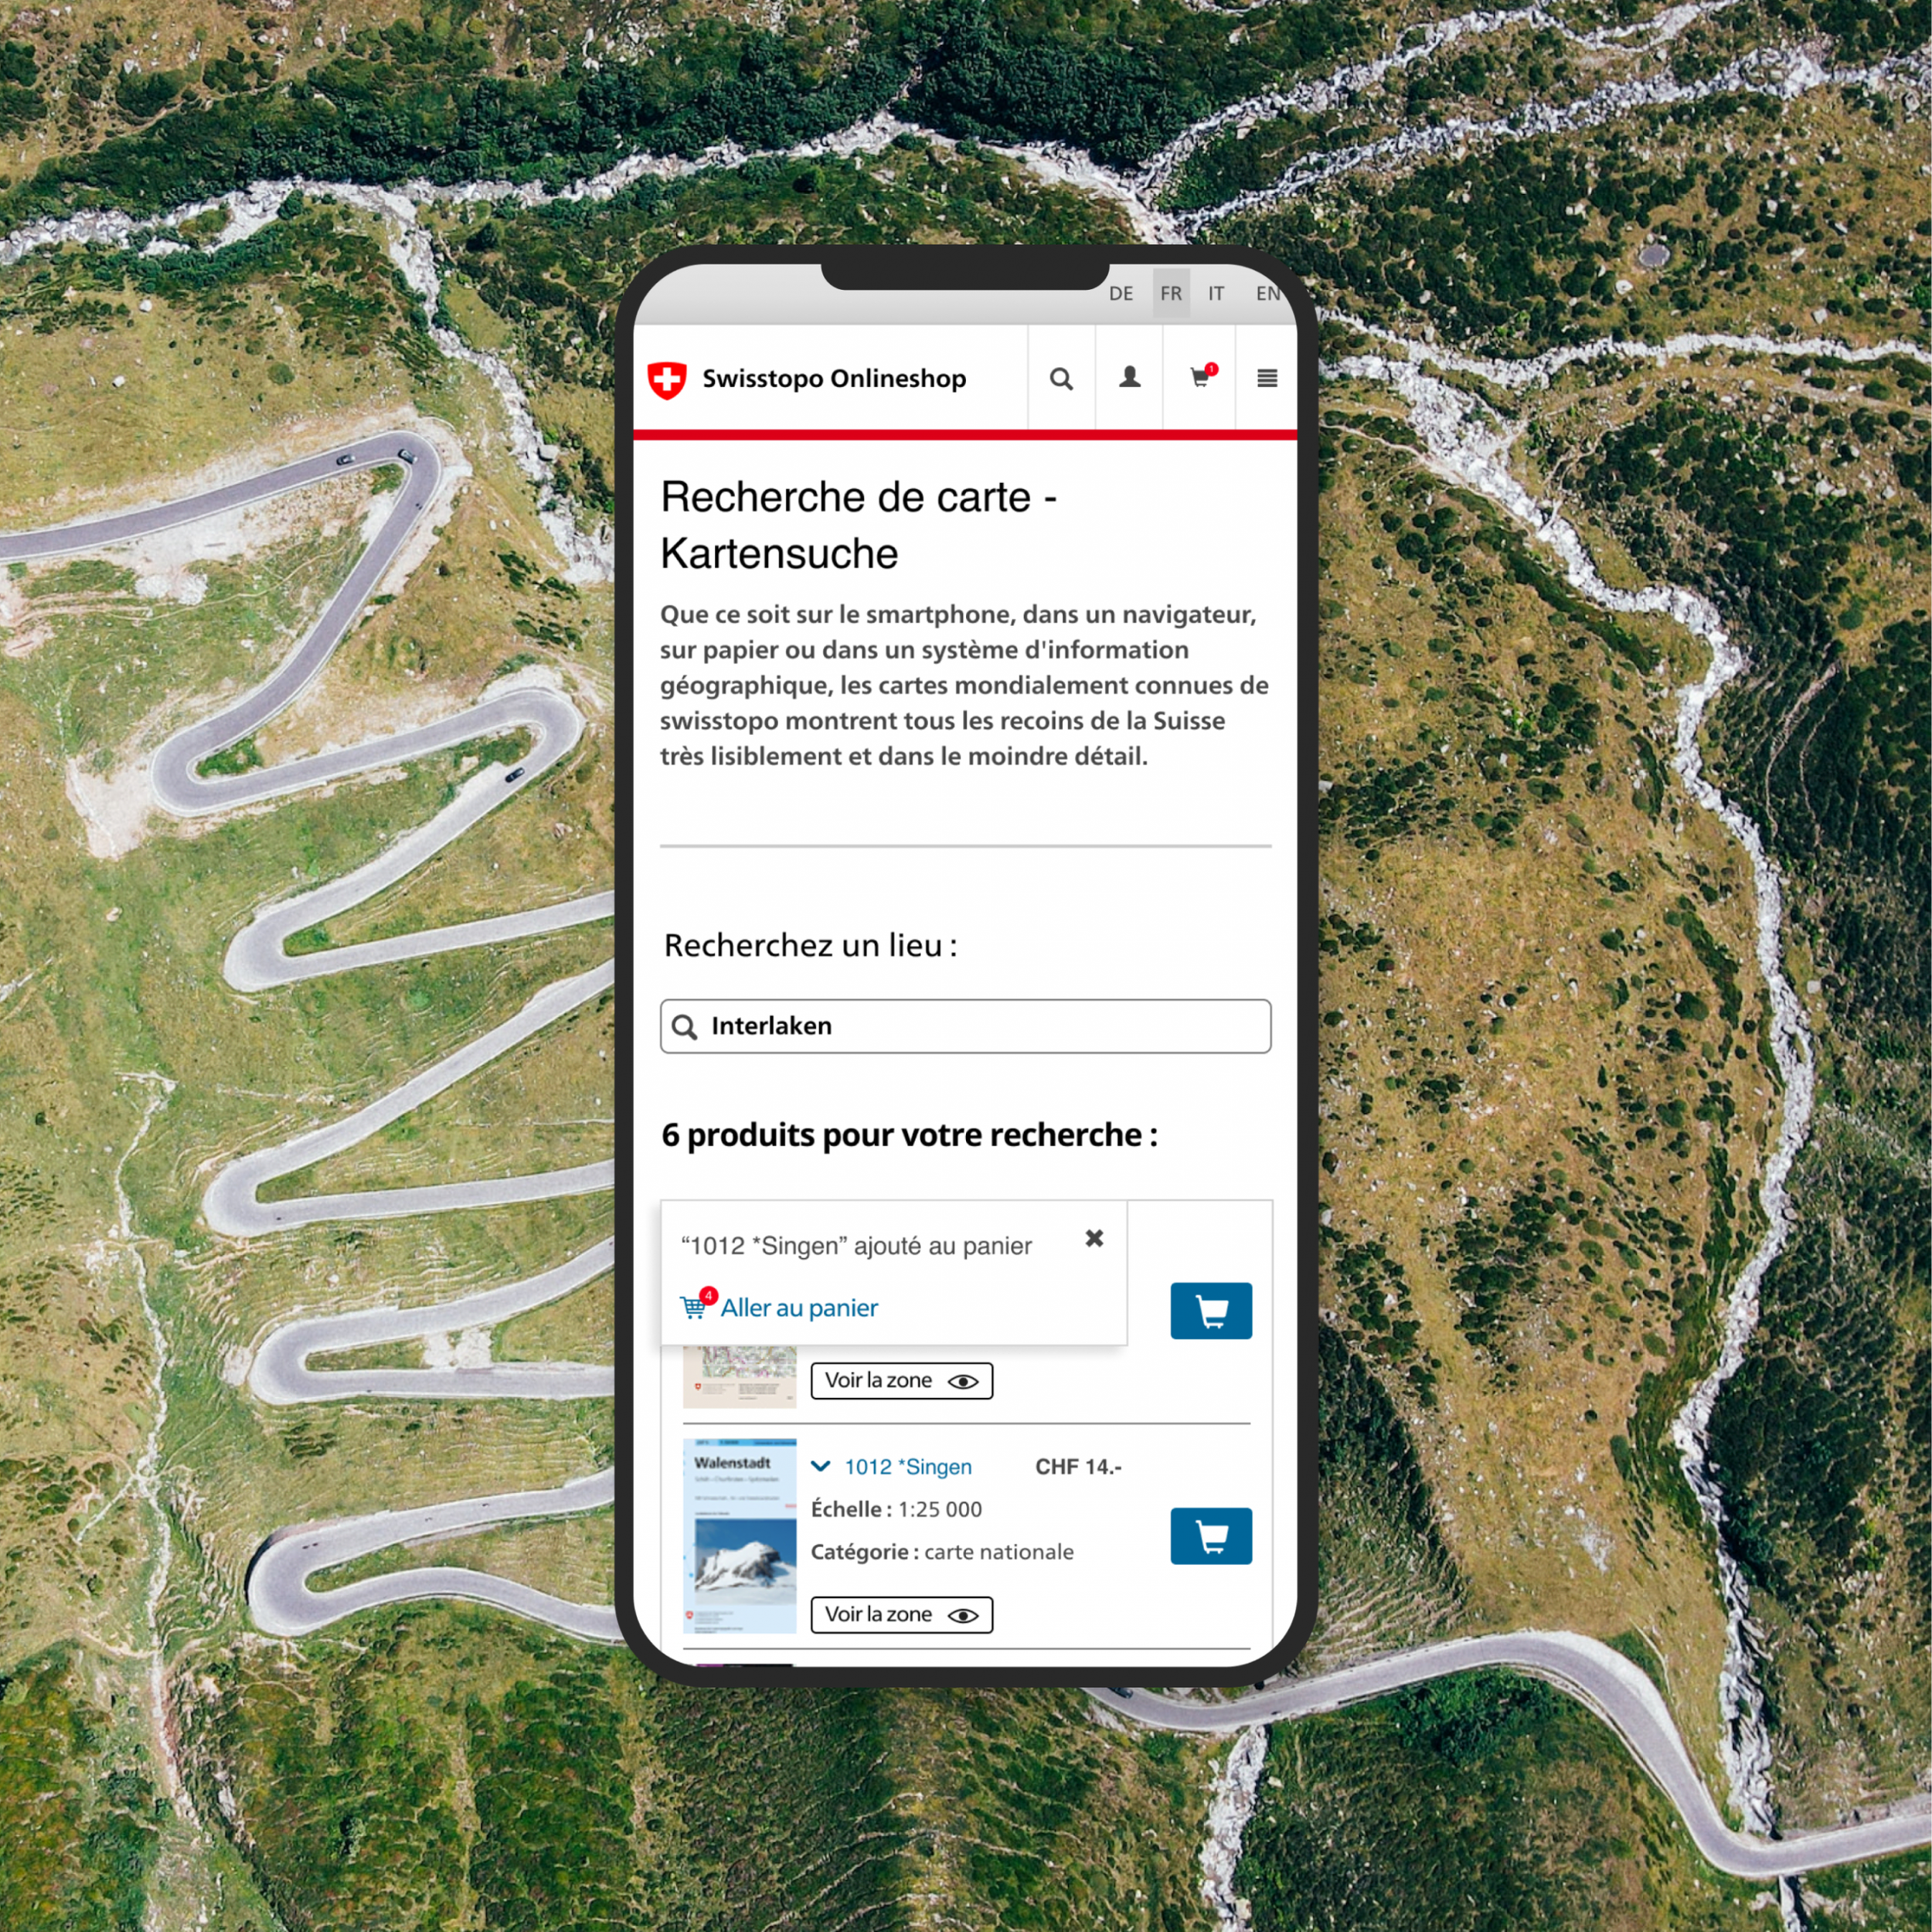Open the header search magnifier icon
Image resolution: width=1932 pixels, height=1932 pixels.
(1061, 379)
